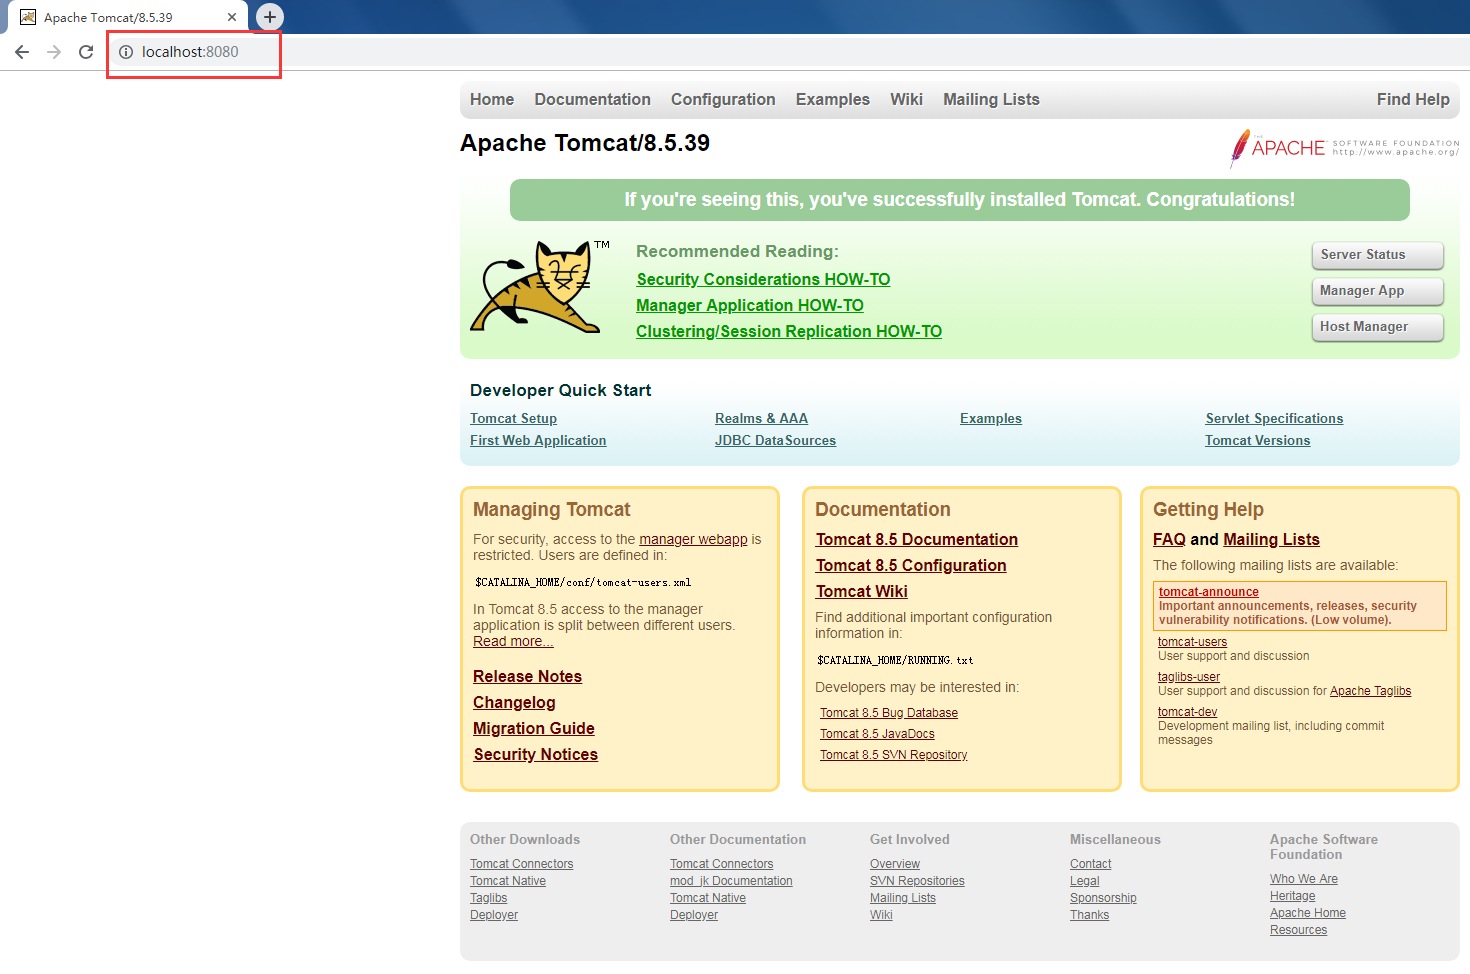
Task: Close the Apache Tomcat/8.5.39 tab
Action: pos(232,17)
